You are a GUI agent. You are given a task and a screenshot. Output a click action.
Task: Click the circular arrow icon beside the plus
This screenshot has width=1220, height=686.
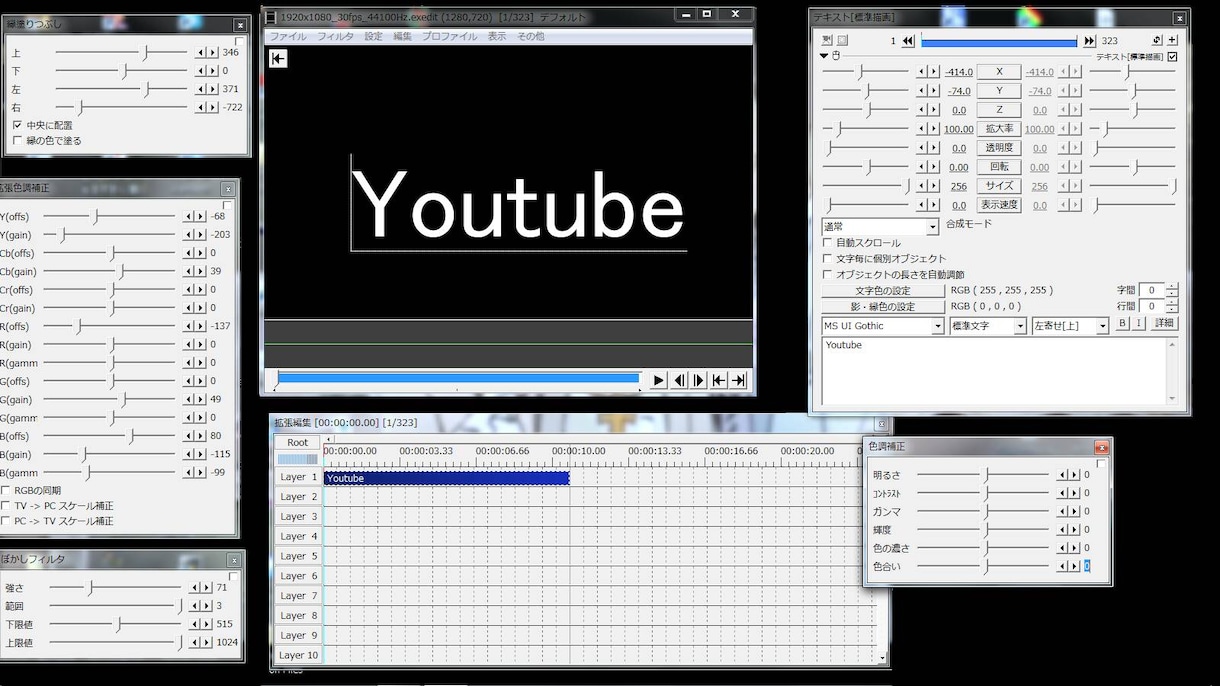[x=1157, y=40]
